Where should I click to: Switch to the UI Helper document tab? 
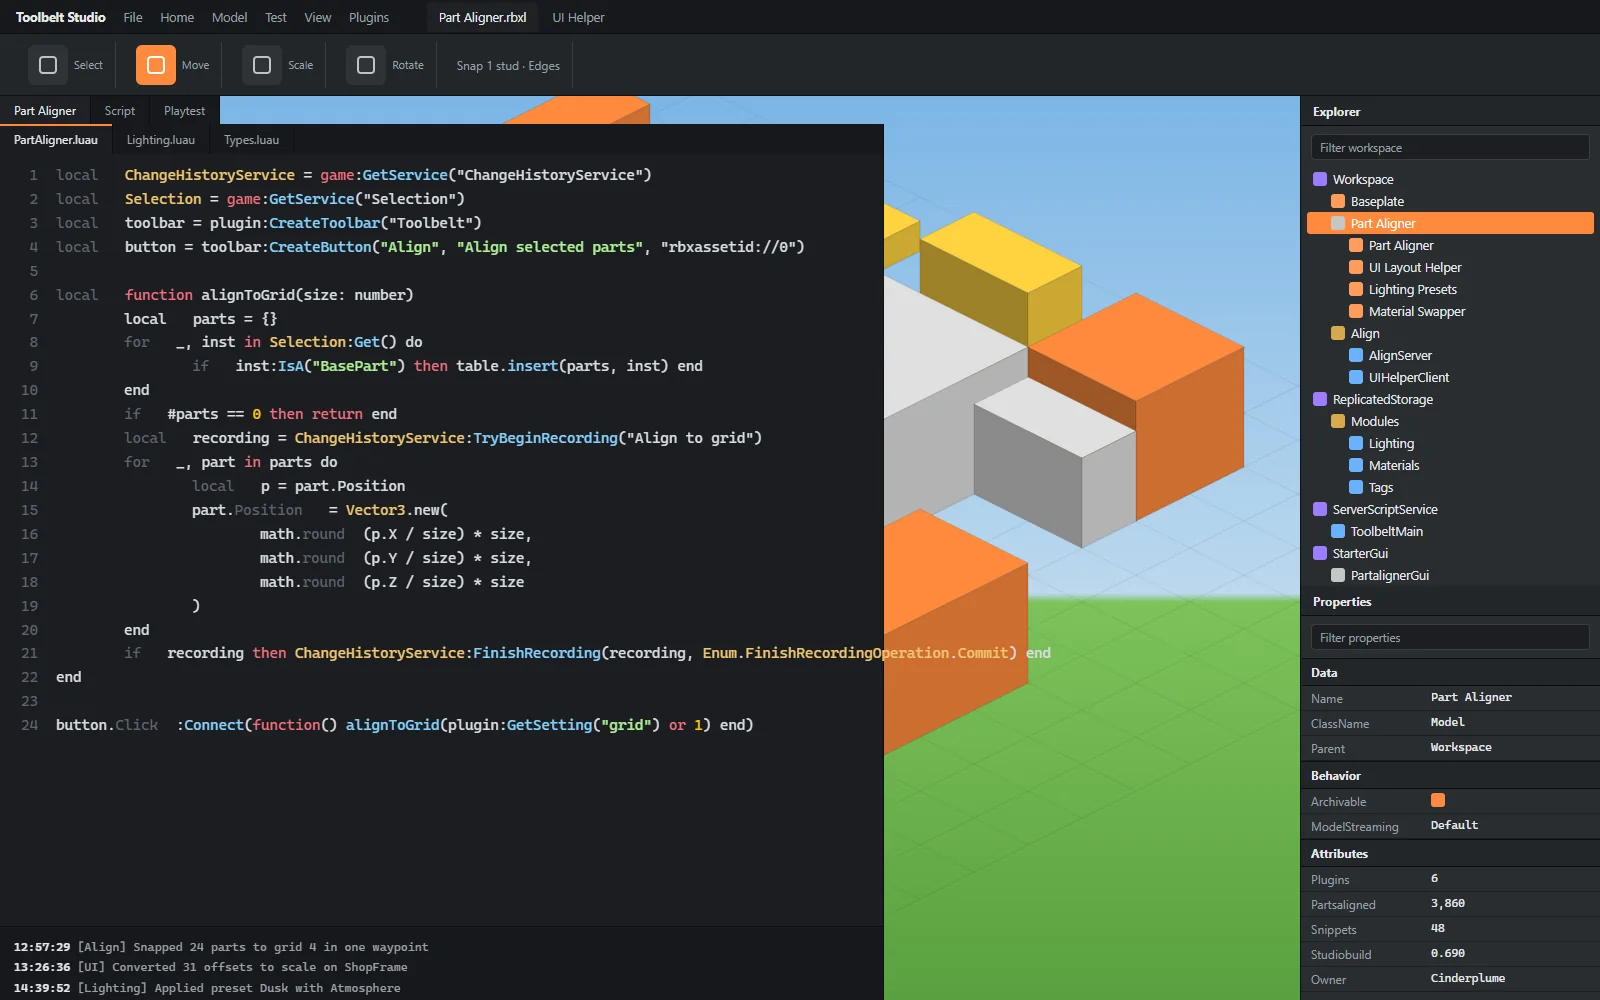(x=578, y=17)
